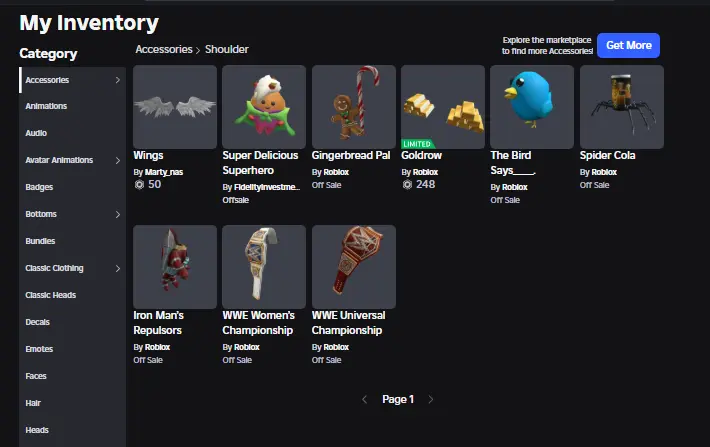This screenshot has height=447, width=710.
Task: Open Iron Man's Repulsors item image
Action: point(175,267)
